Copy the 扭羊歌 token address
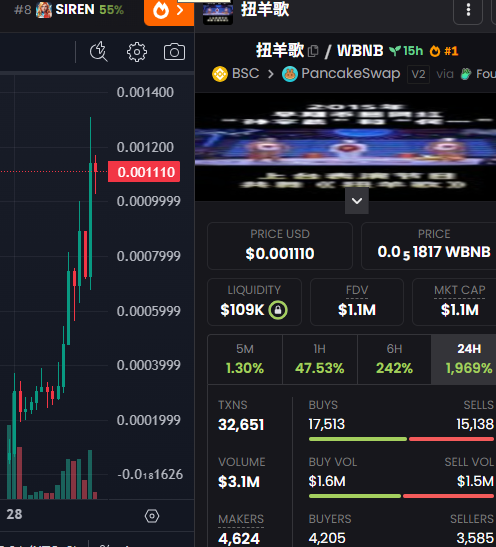Viewport: 496px width, 547px height. 313,51
